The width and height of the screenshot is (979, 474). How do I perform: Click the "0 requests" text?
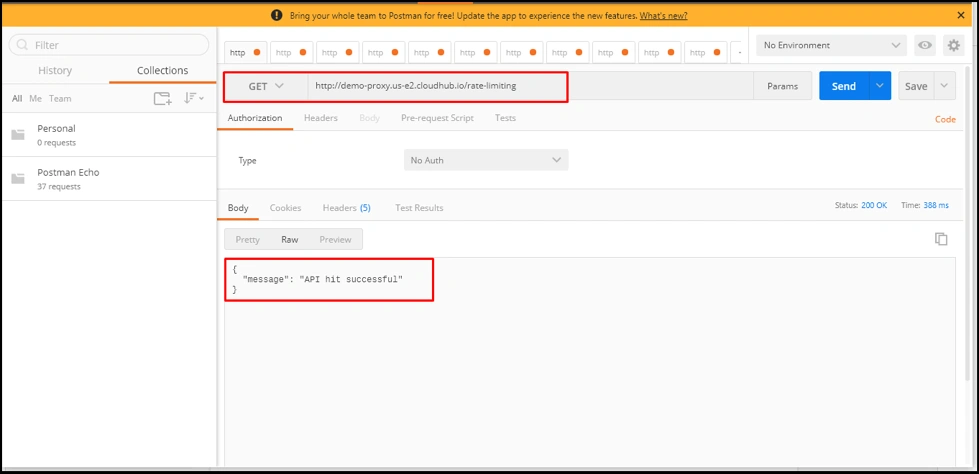(x=56, y=142)
